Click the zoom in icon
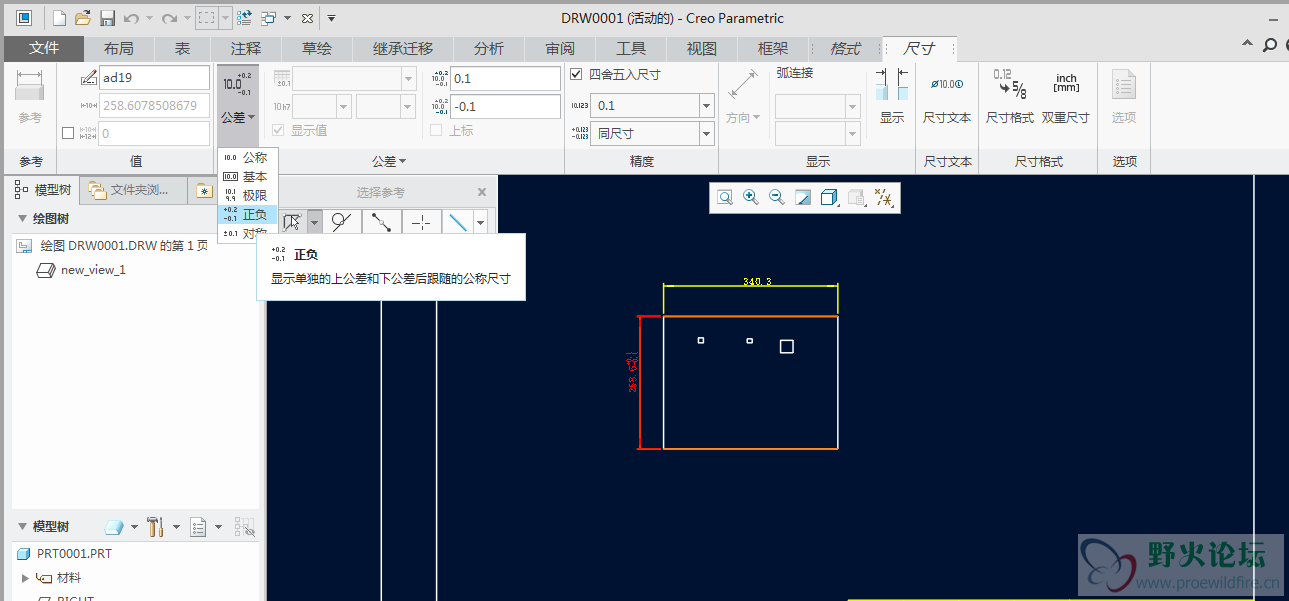The image size is (1289, 601). 750,198
